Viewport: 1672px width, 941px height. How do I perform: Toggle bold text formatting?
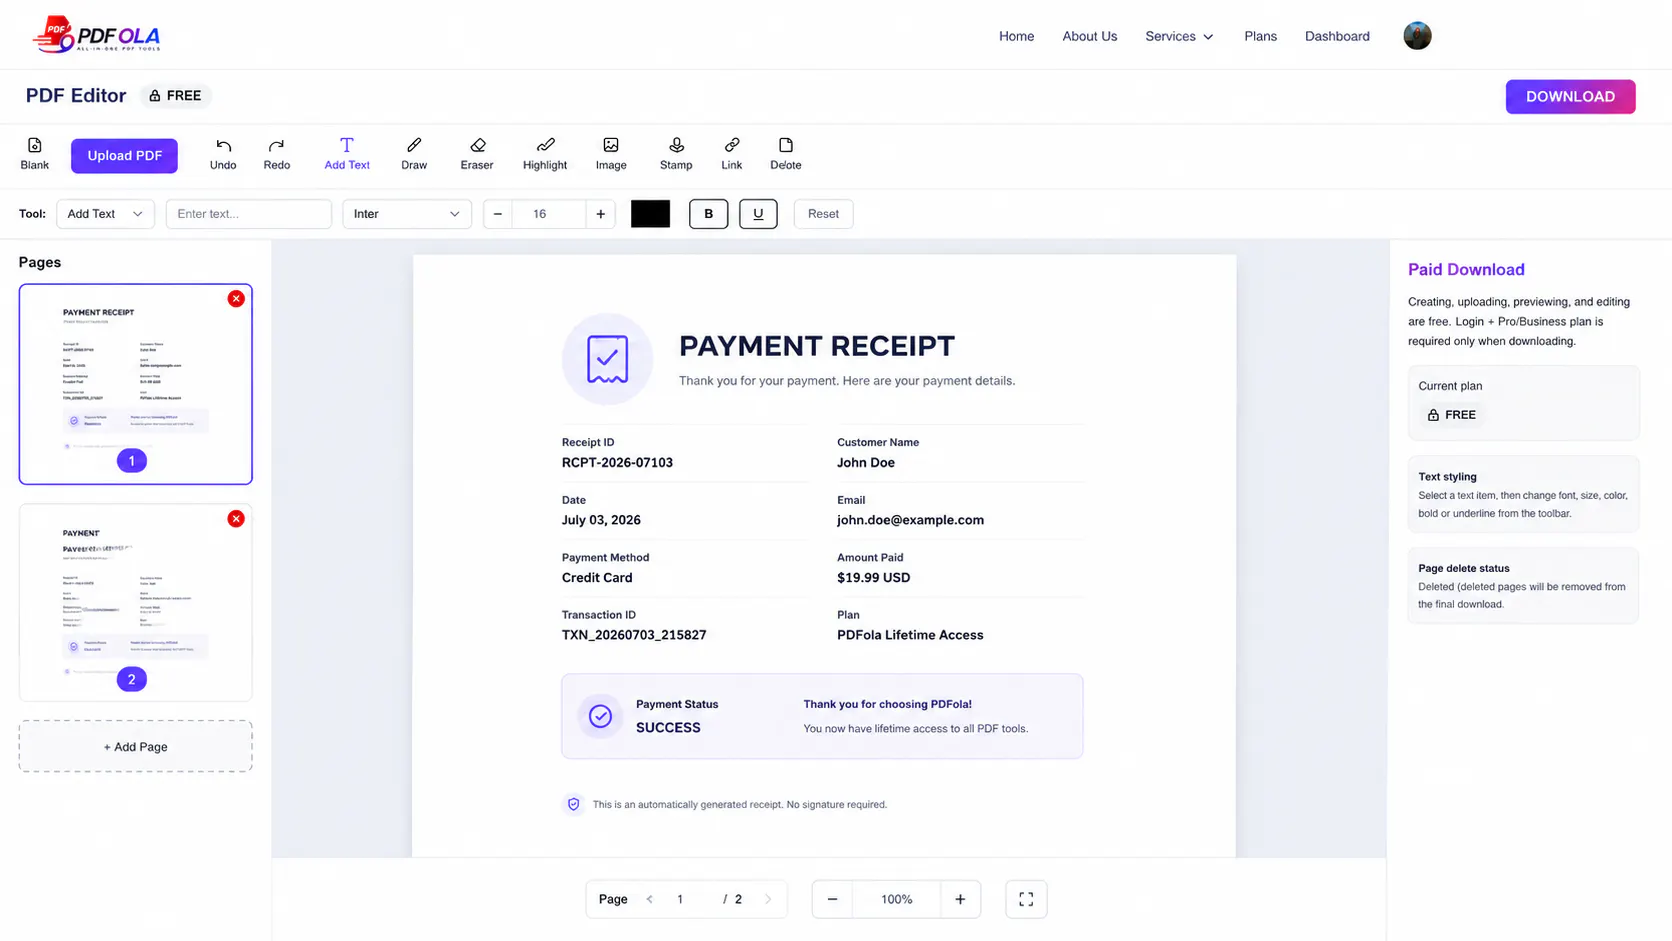coord(709,214)
